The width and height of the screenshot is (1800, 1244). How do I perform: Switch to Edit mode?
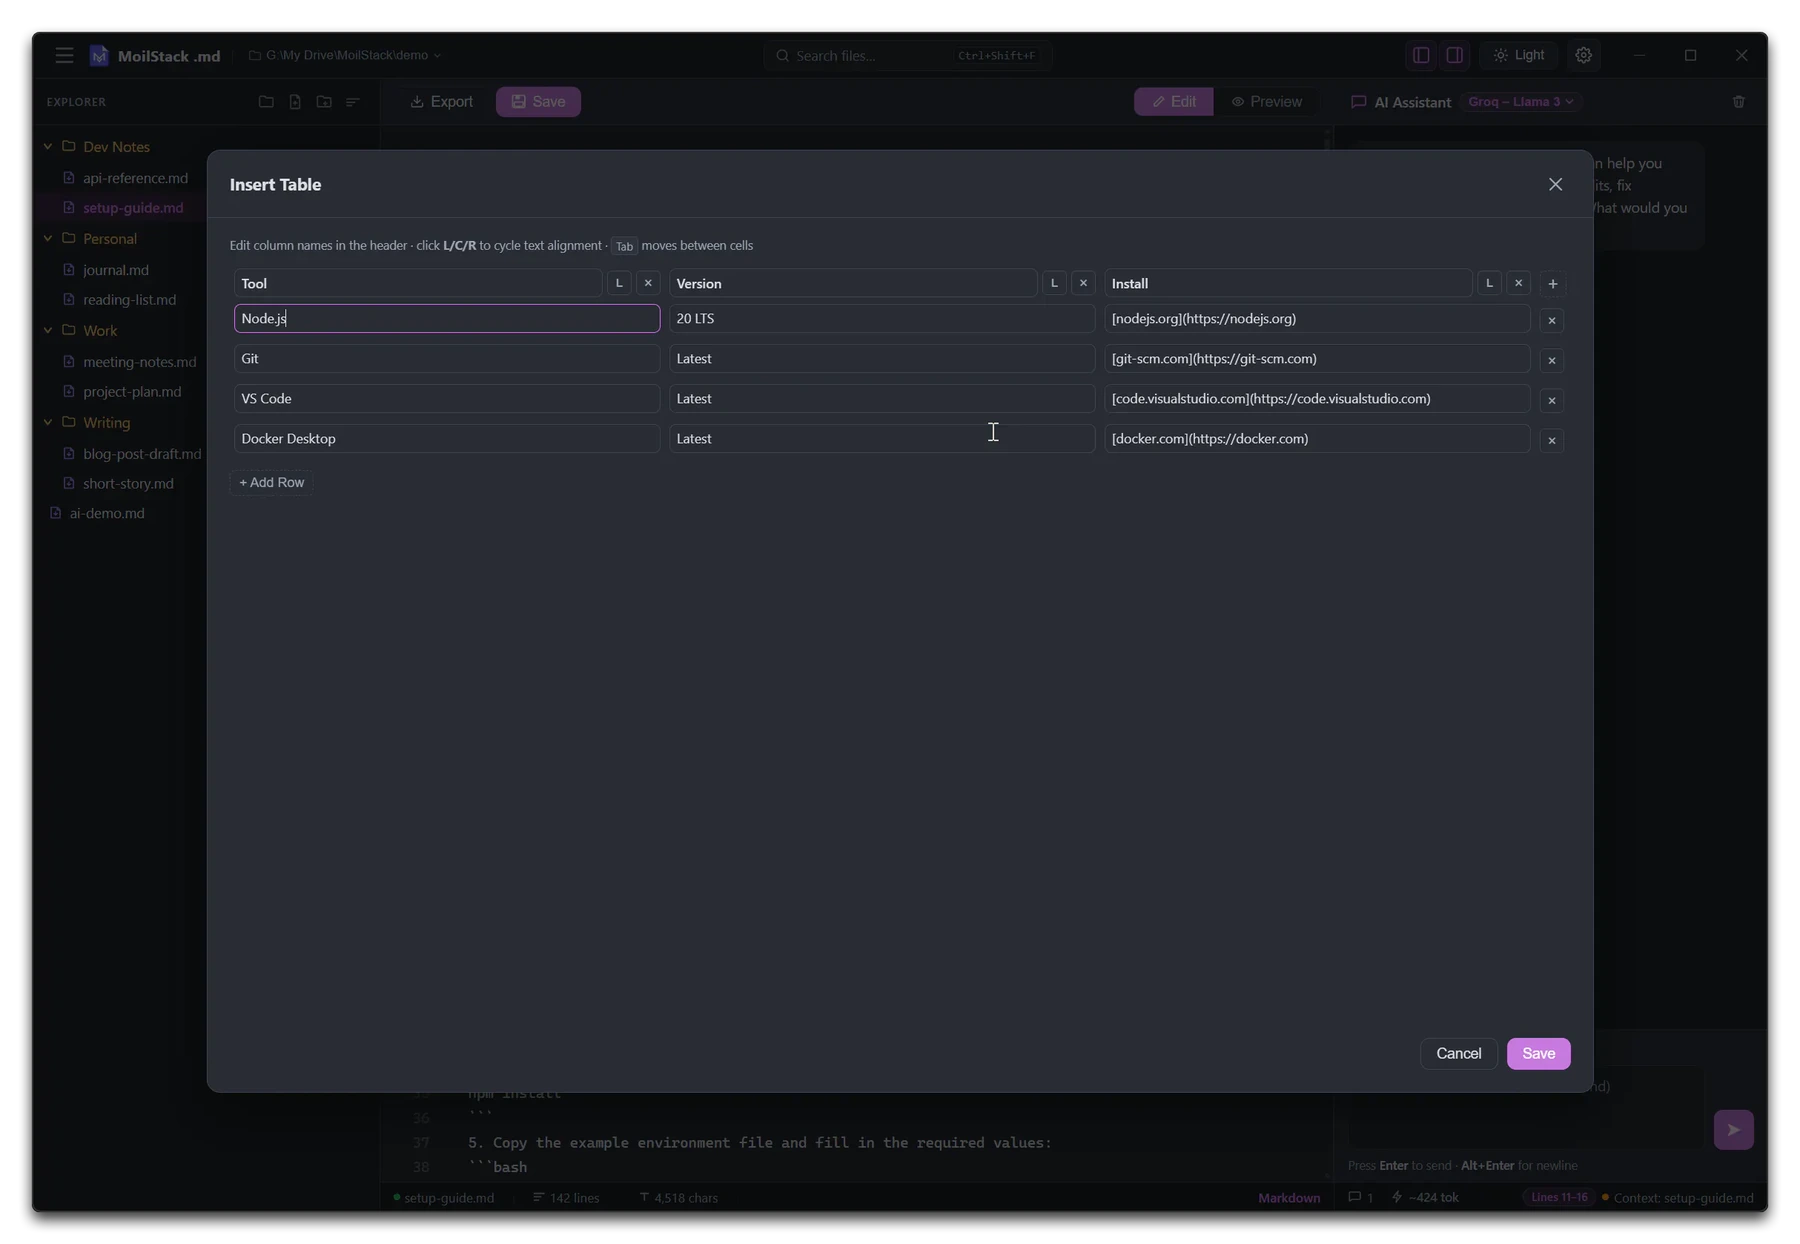(1173, 101)
